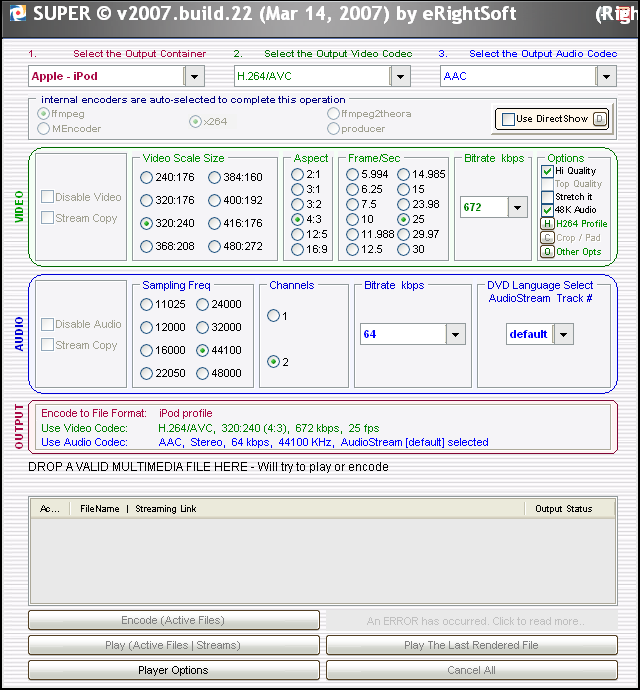Image resolution: width=640 pixels, height=690 pixels.
Task: Tick the video Stream Copy checkbox
Action: (47, 218)
